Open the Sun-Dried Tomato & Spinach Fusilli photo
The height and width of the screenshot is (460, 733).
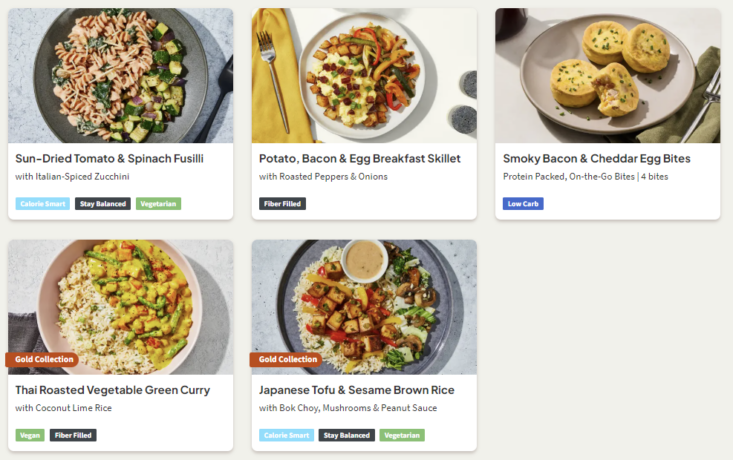tap(120, 76)
